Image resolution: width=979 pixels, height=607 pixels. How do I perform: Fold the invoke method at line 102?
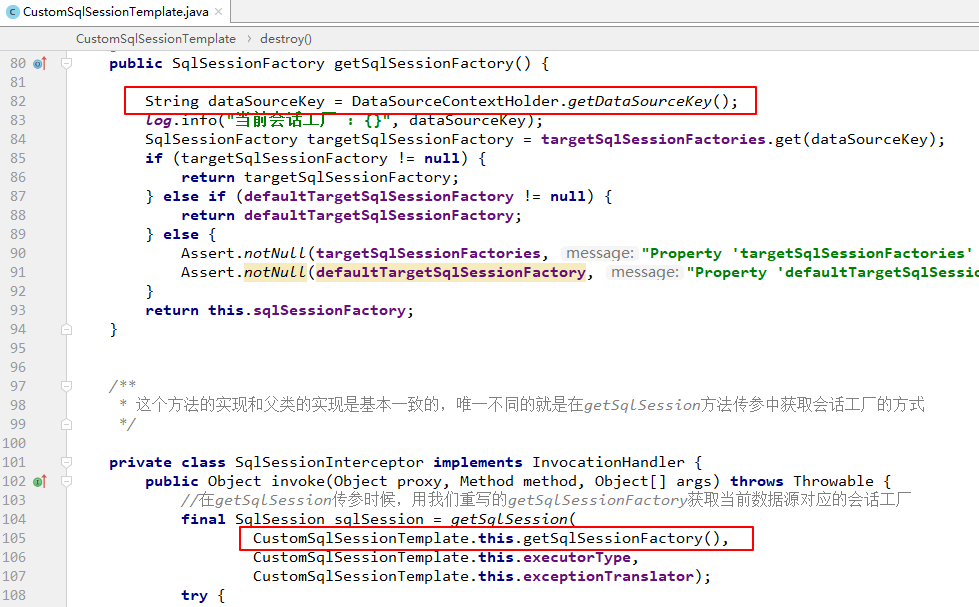tap(67, 481)
